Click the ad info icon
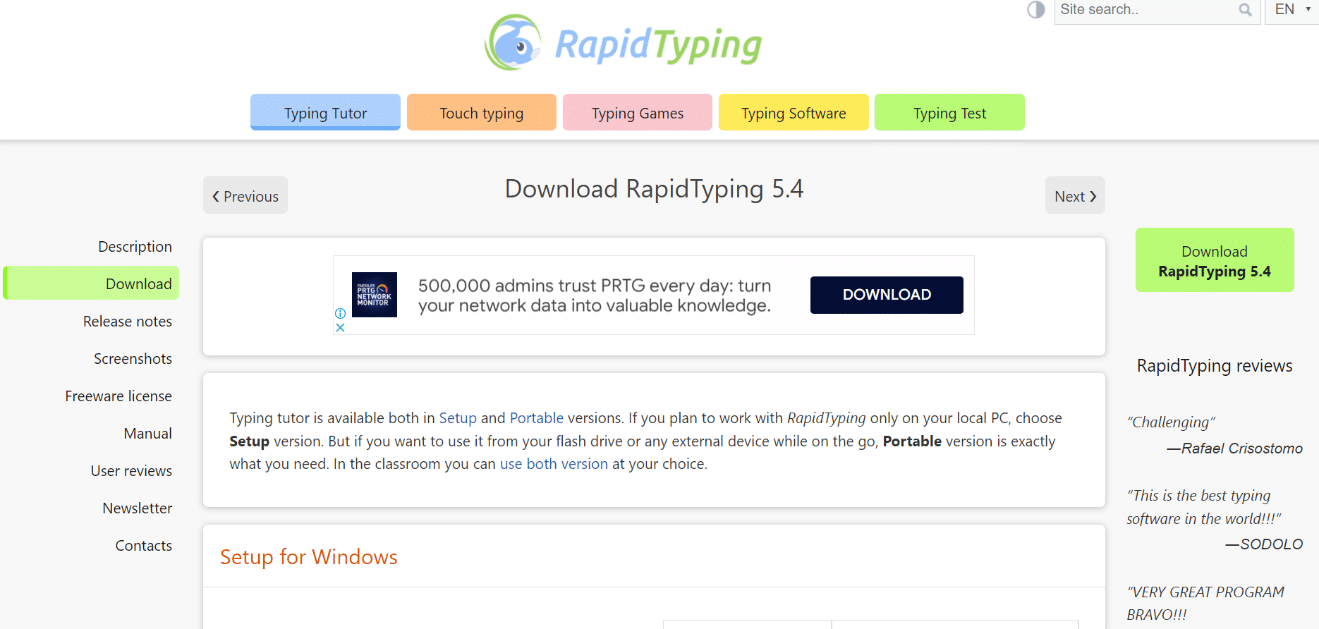The width and height of the screenshot is (1319, 629). tap(340, 313)
